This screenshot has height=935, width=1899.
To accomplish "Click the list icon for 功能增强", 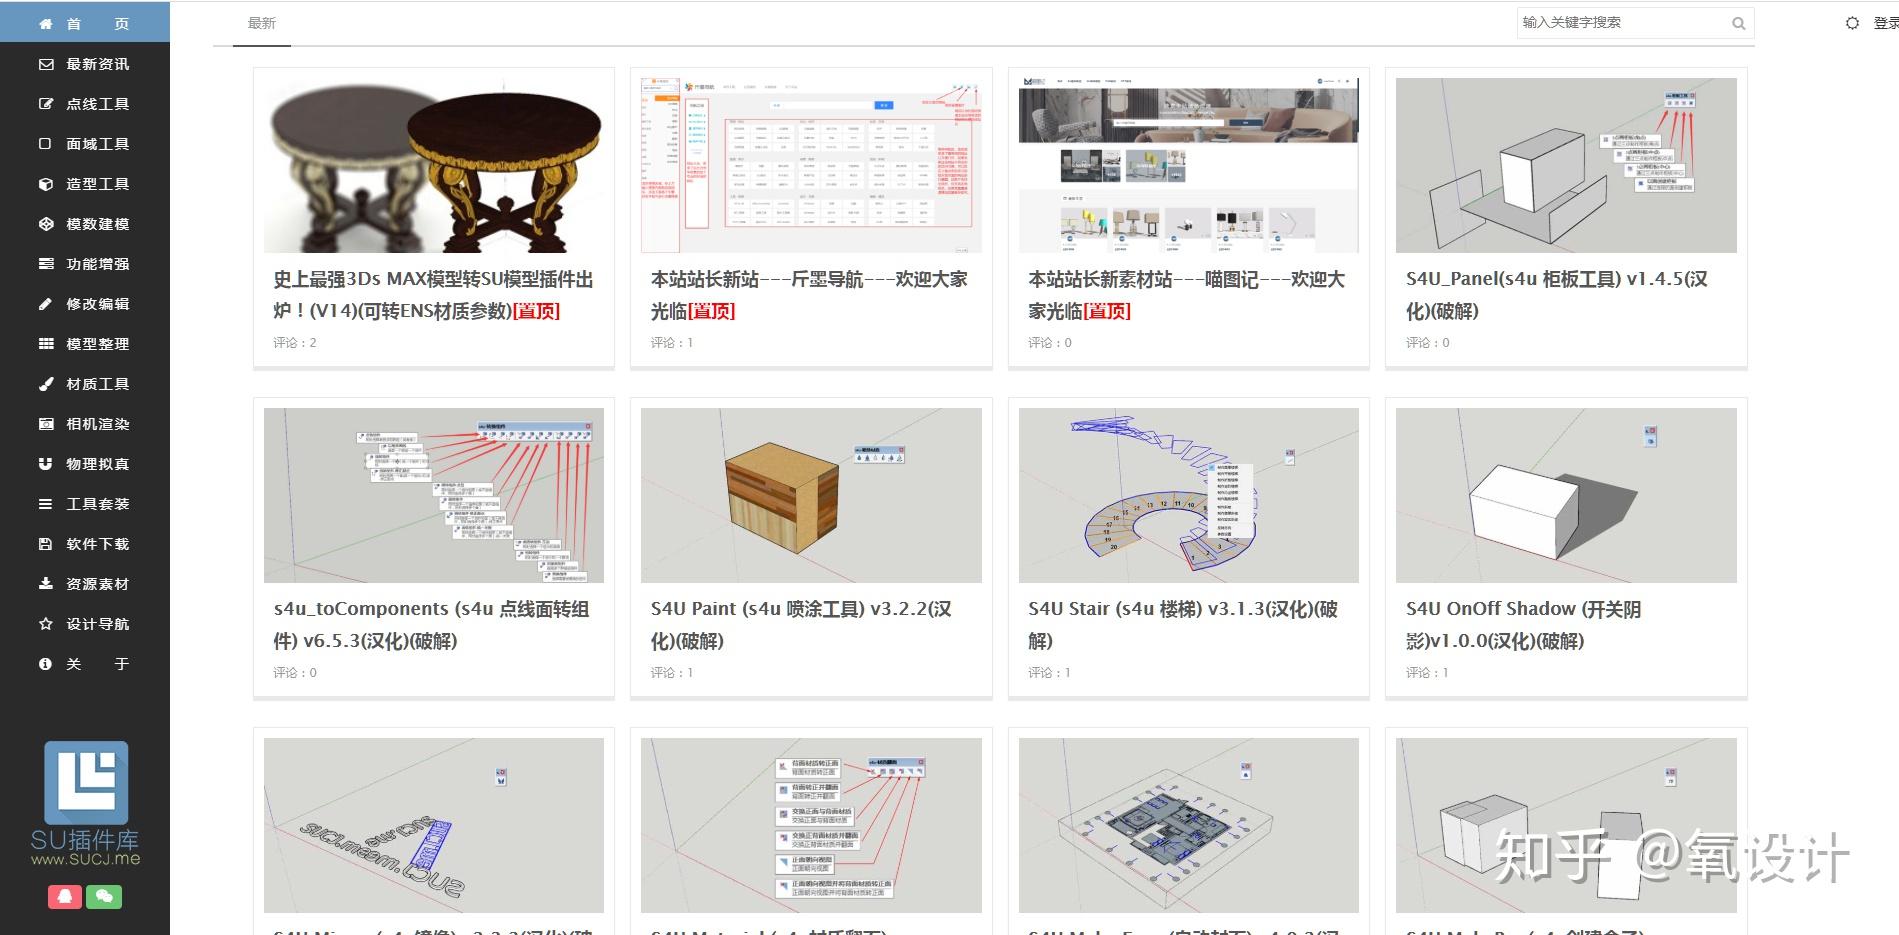I will (x=45, y=264).
